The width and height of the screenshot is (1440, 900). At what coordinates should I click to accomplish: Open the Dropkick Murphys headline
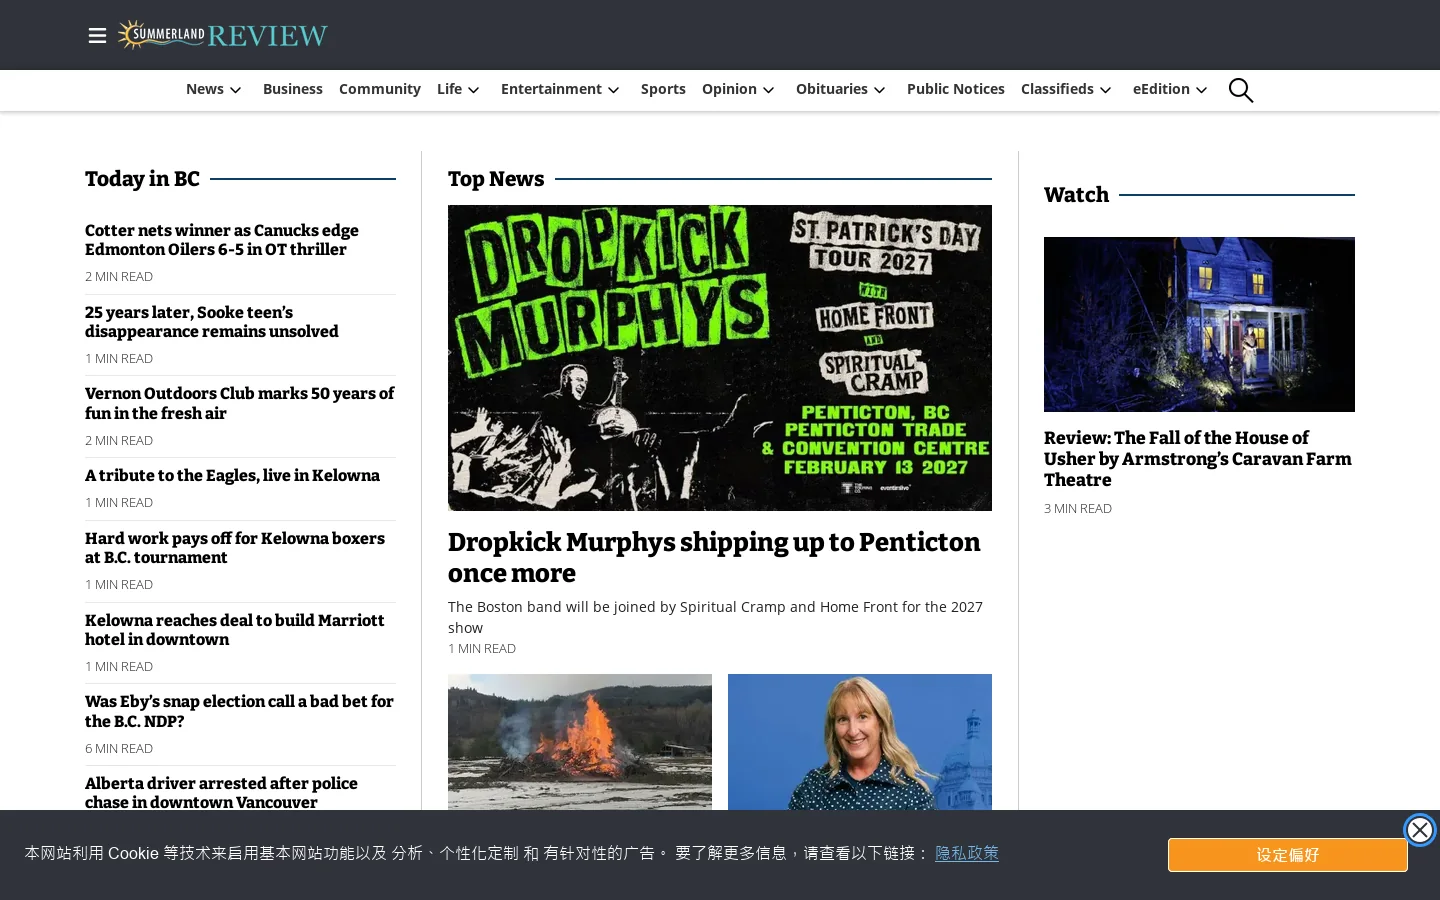(714, 558)
